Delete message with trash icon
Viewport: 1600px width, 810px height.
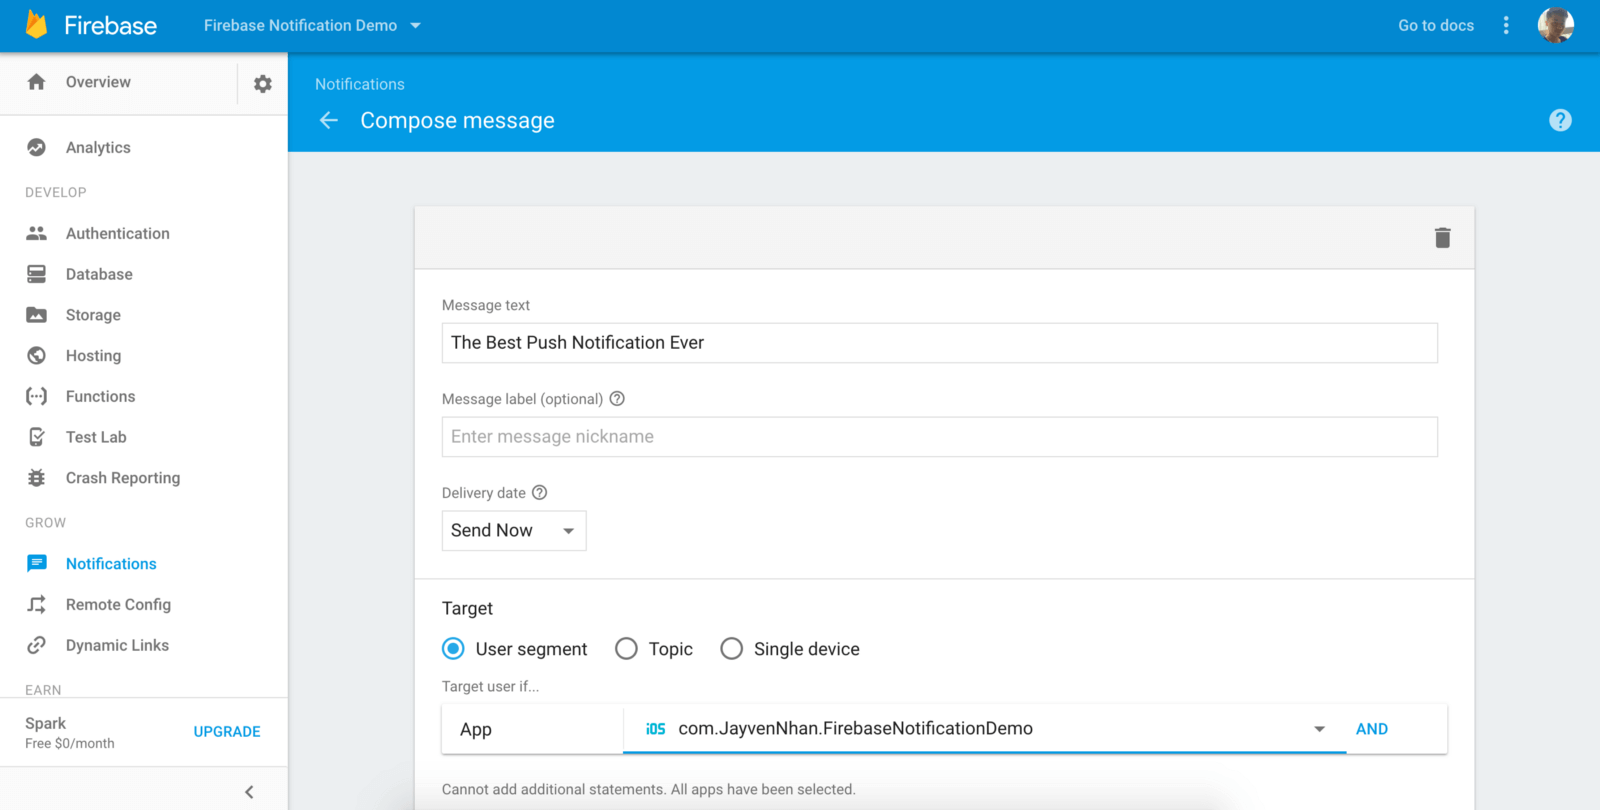coord(1442,238)
